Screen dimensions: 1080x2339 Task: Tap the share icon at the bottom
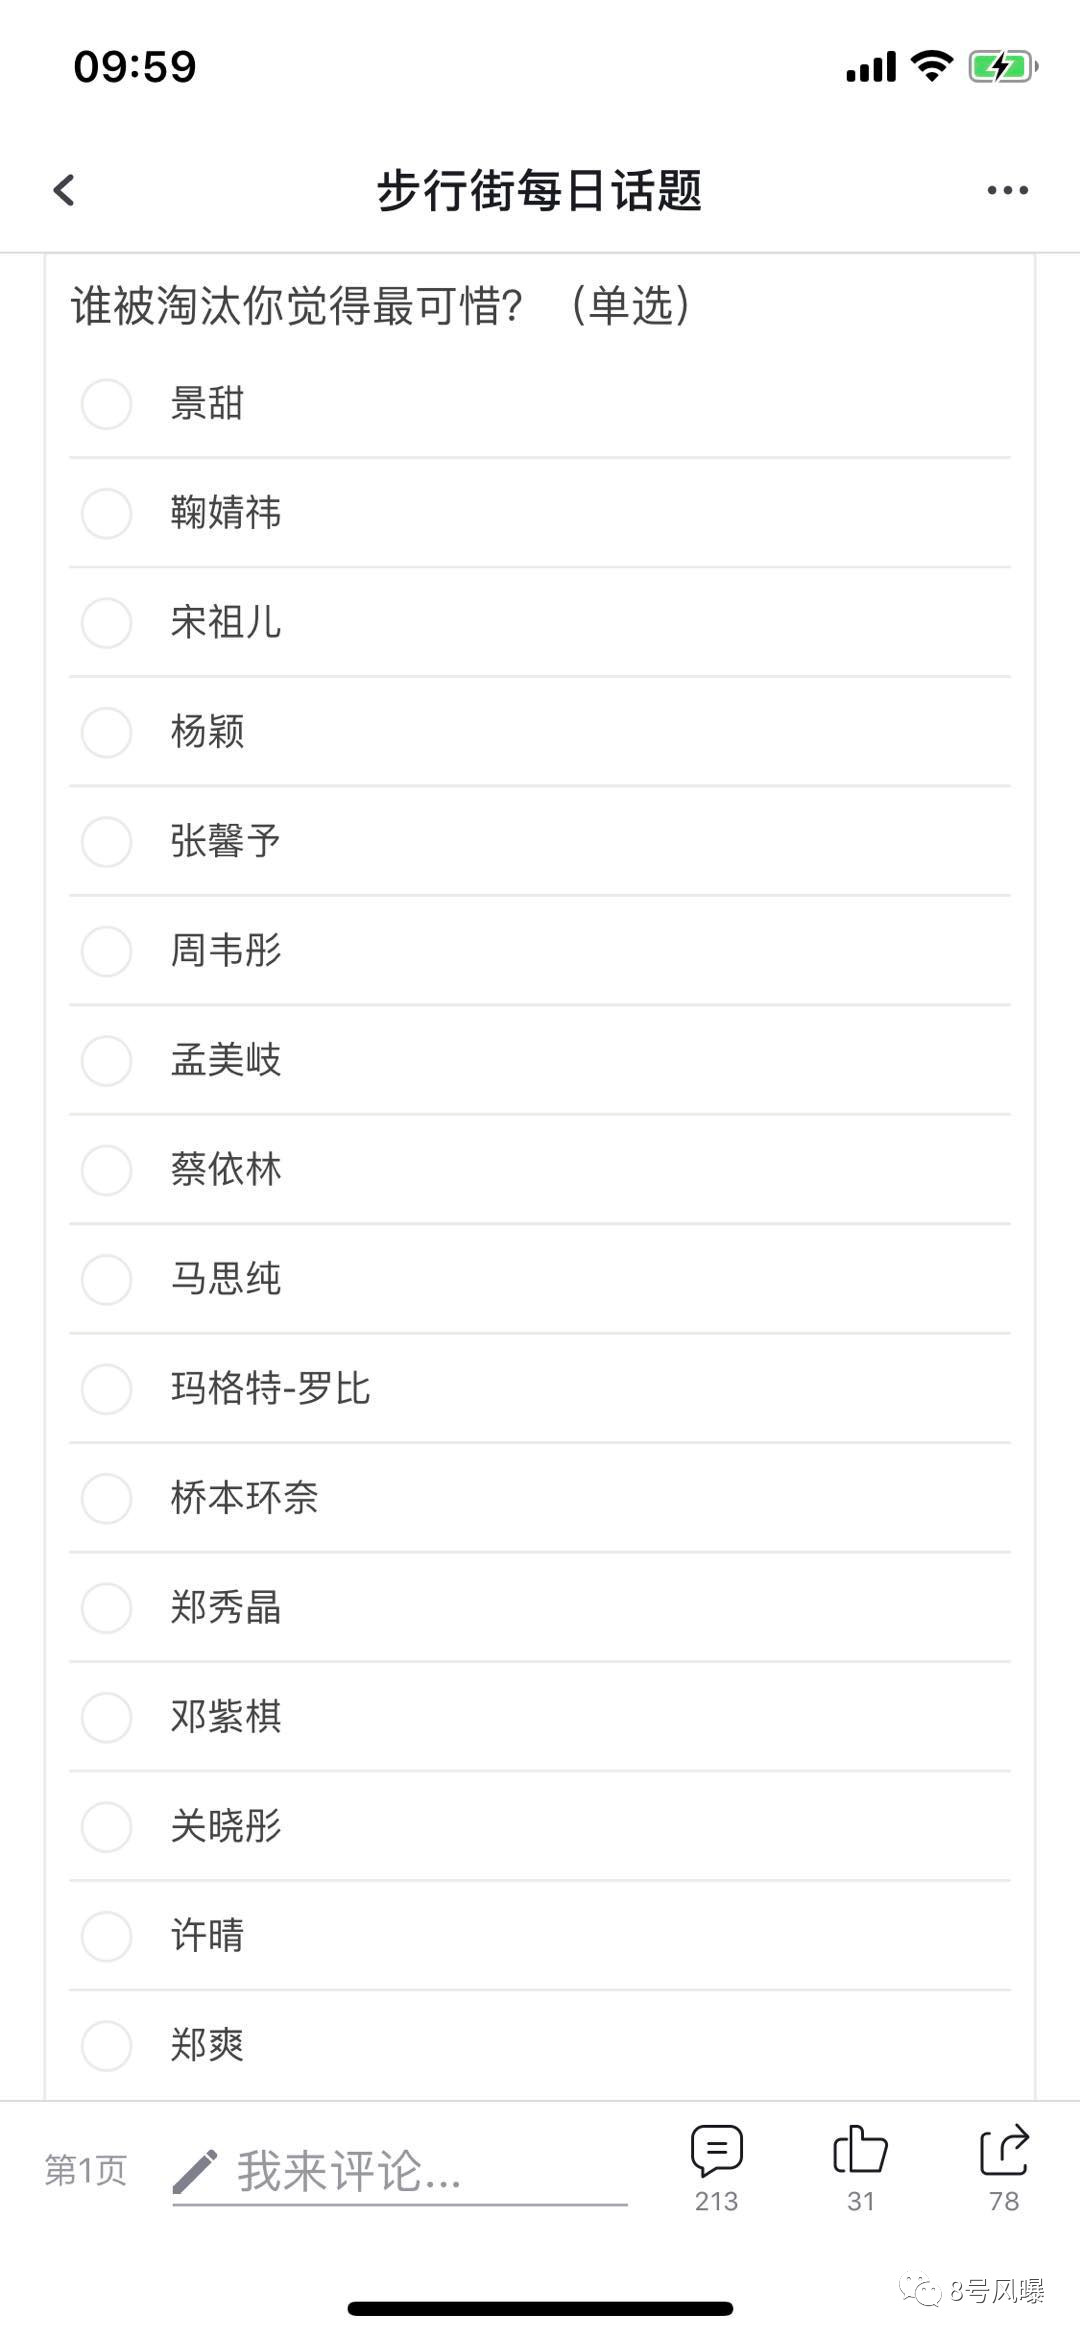(x=1004, y=2150)
